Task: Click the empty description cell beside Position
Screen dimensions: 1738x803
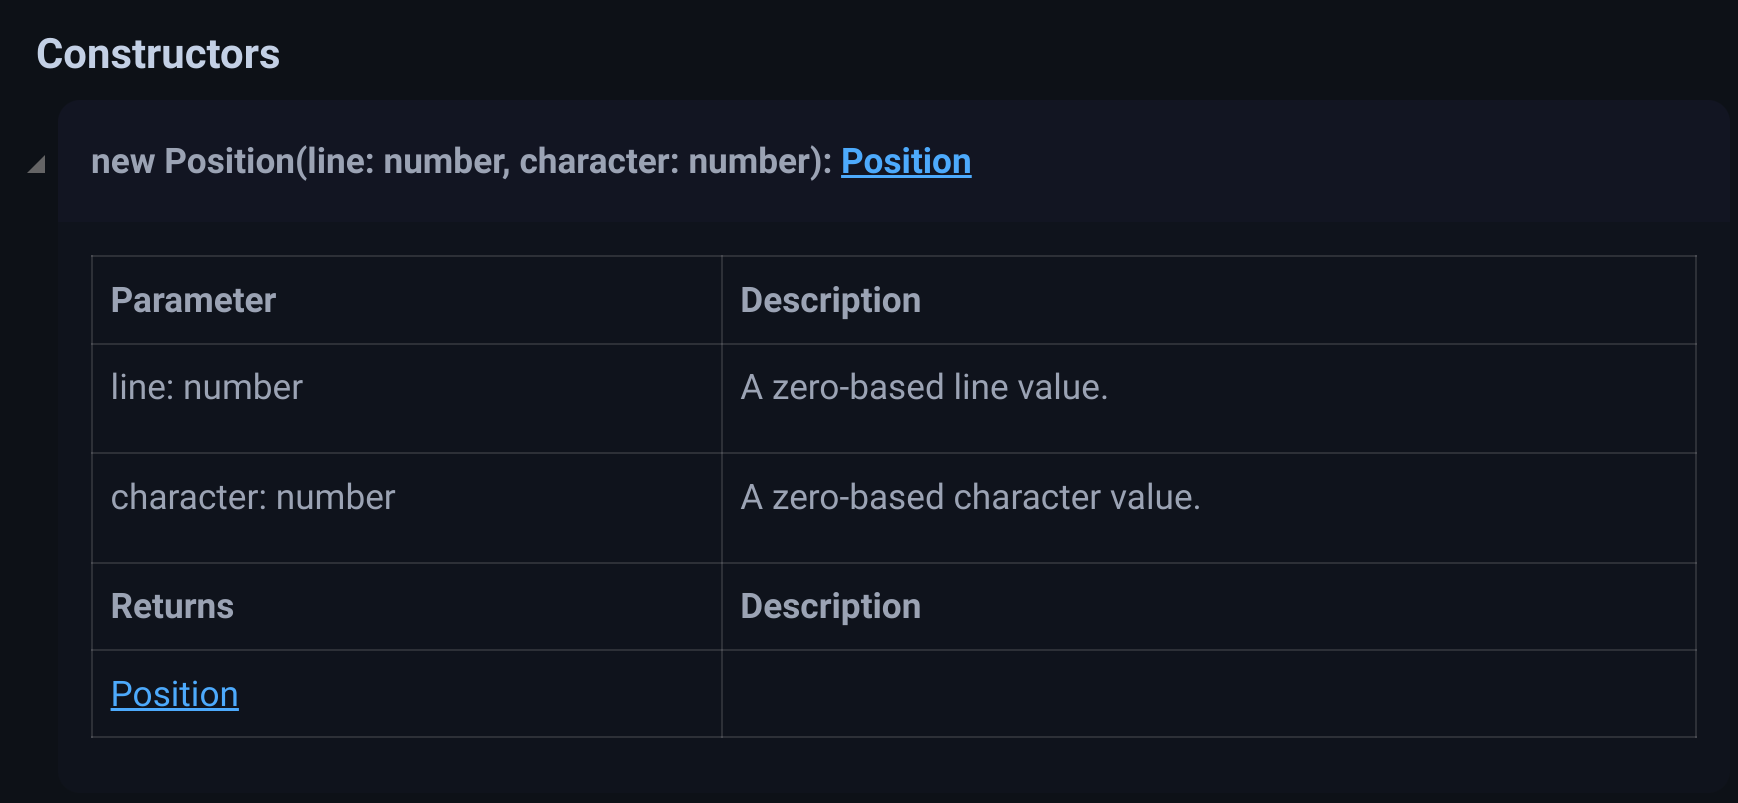Action: [1208, 695]
